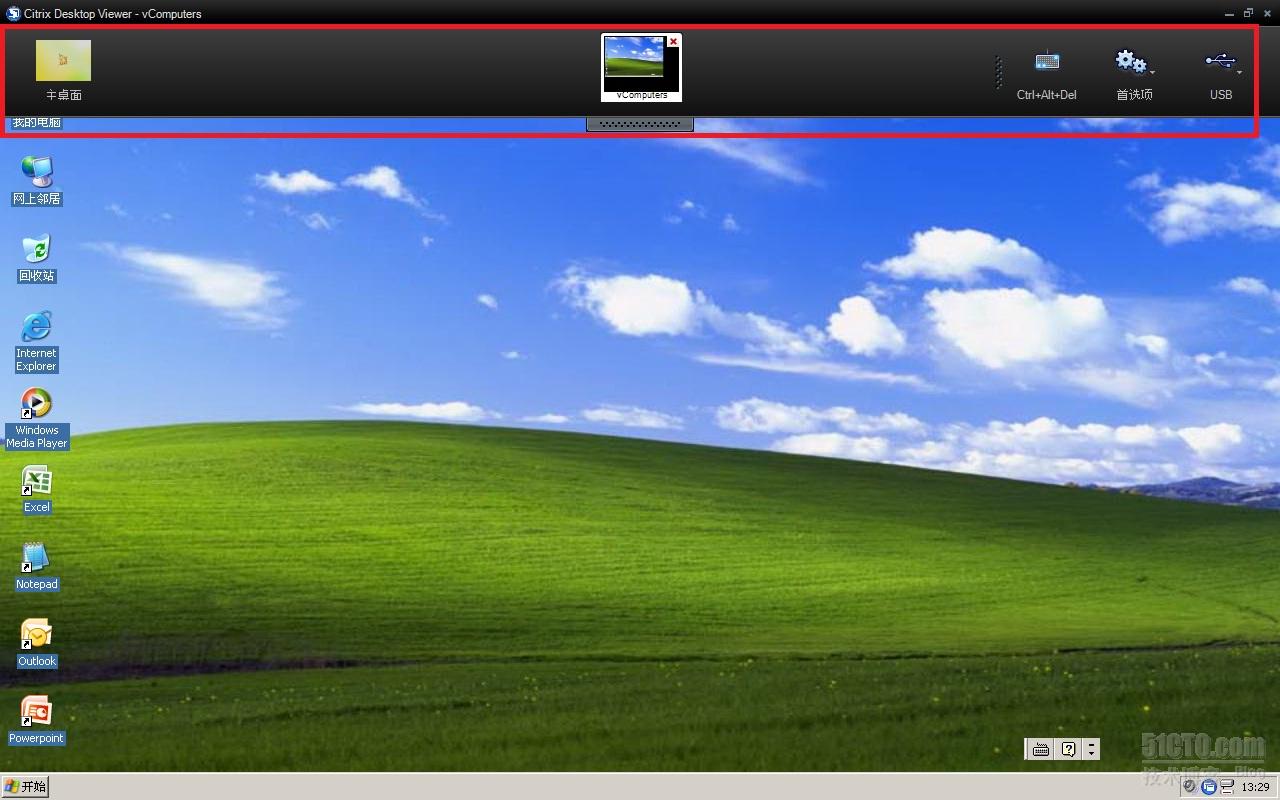
Task: Select the 回收站 recycle bin icon
Action: (37, 258)
